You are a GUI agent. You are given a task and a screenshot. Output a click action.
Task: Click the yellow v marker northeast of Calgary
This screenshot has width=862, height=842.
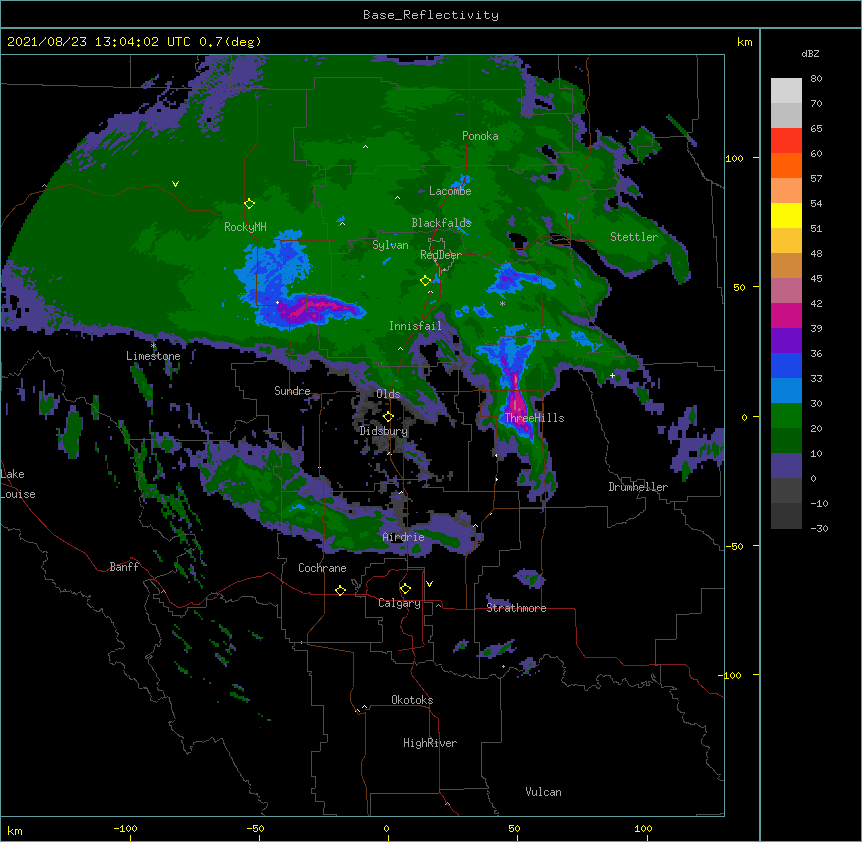429,584
